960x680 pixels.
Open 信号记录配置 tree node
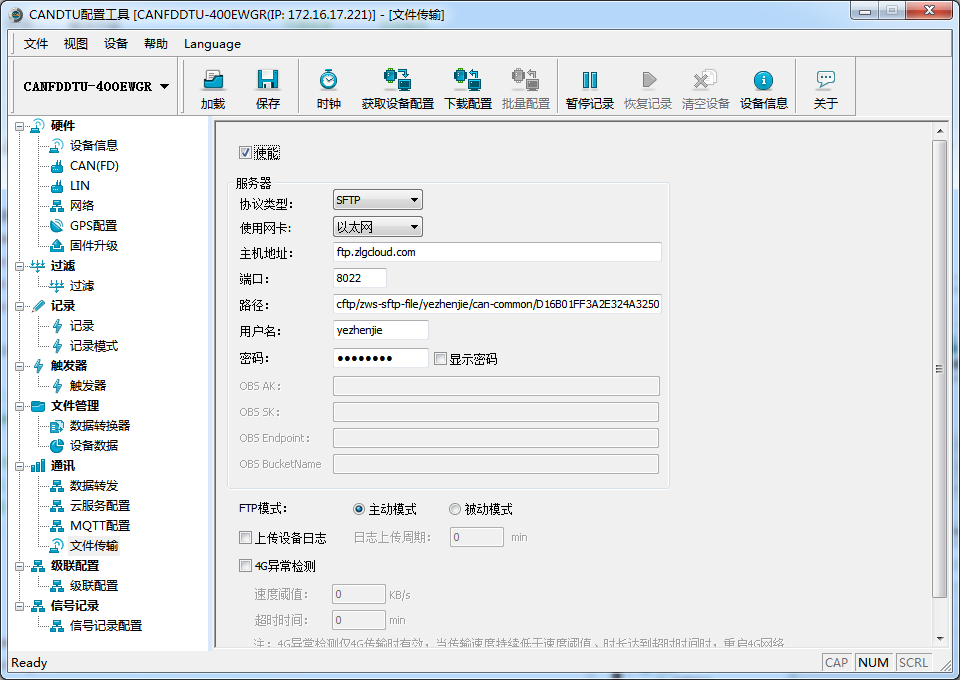click(x=105, y=626)
